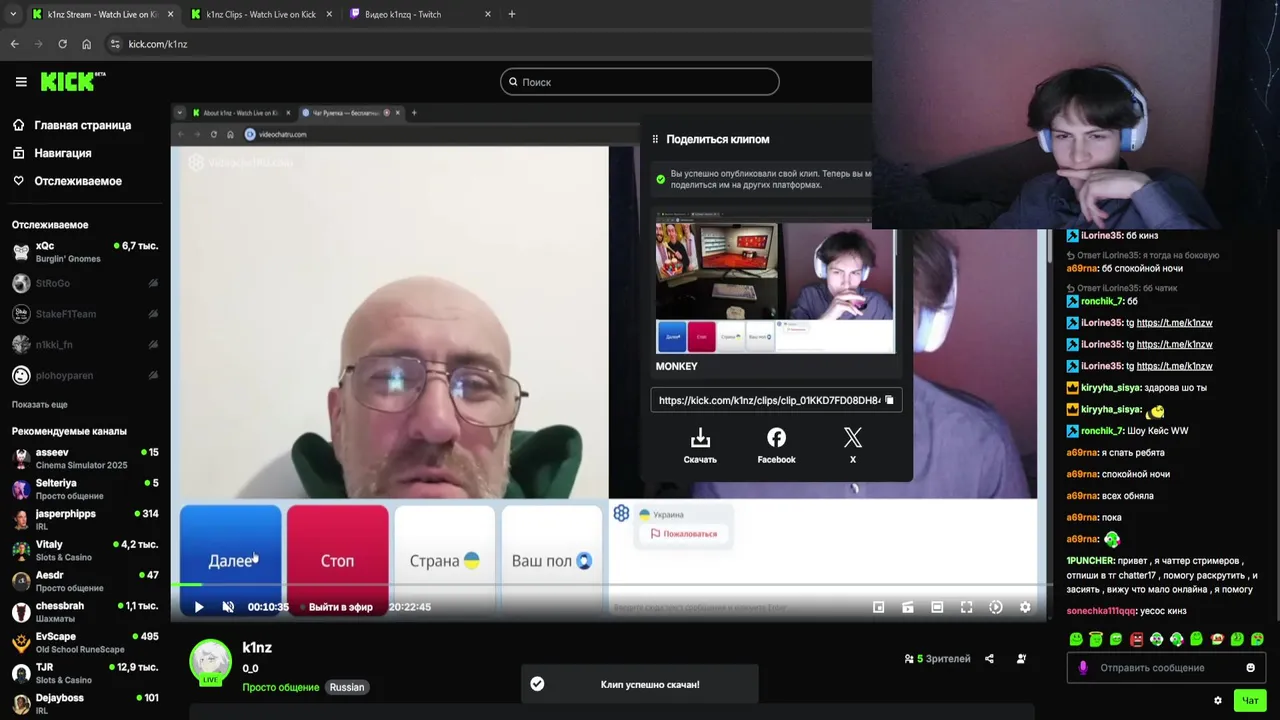The image size is (1280, 720).
Task: Insert the first green smiling emote
Action: click(x=1076, y=639)
